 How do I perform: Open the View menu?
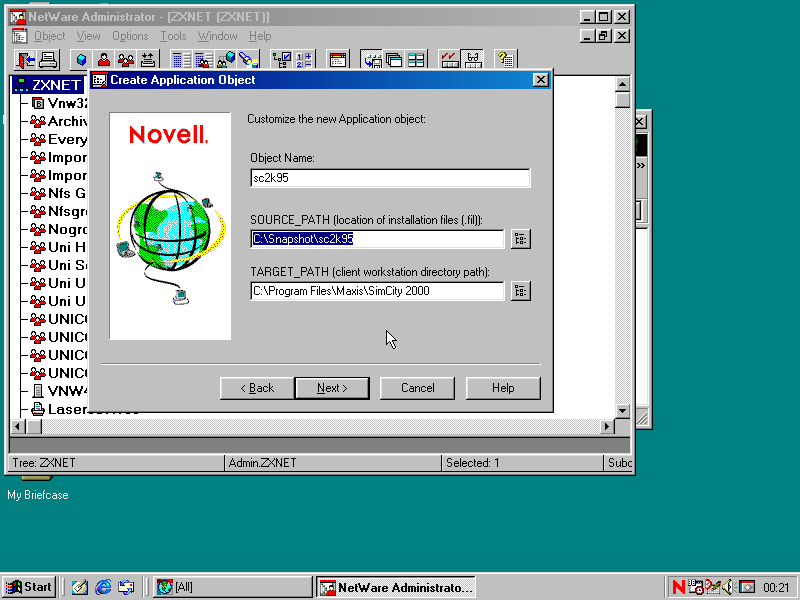click(88, 36)
